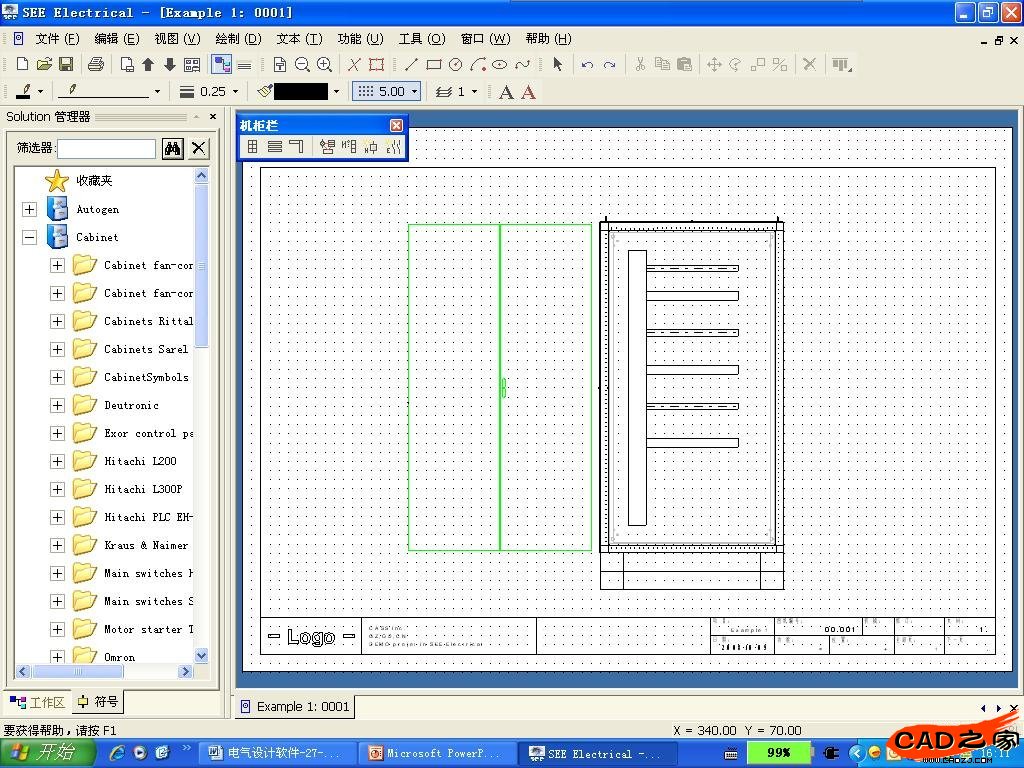Select the rectangle drawing tool
Image resolution: width=1024 pixels, height=768 pixels.
[x=433, y=64]
